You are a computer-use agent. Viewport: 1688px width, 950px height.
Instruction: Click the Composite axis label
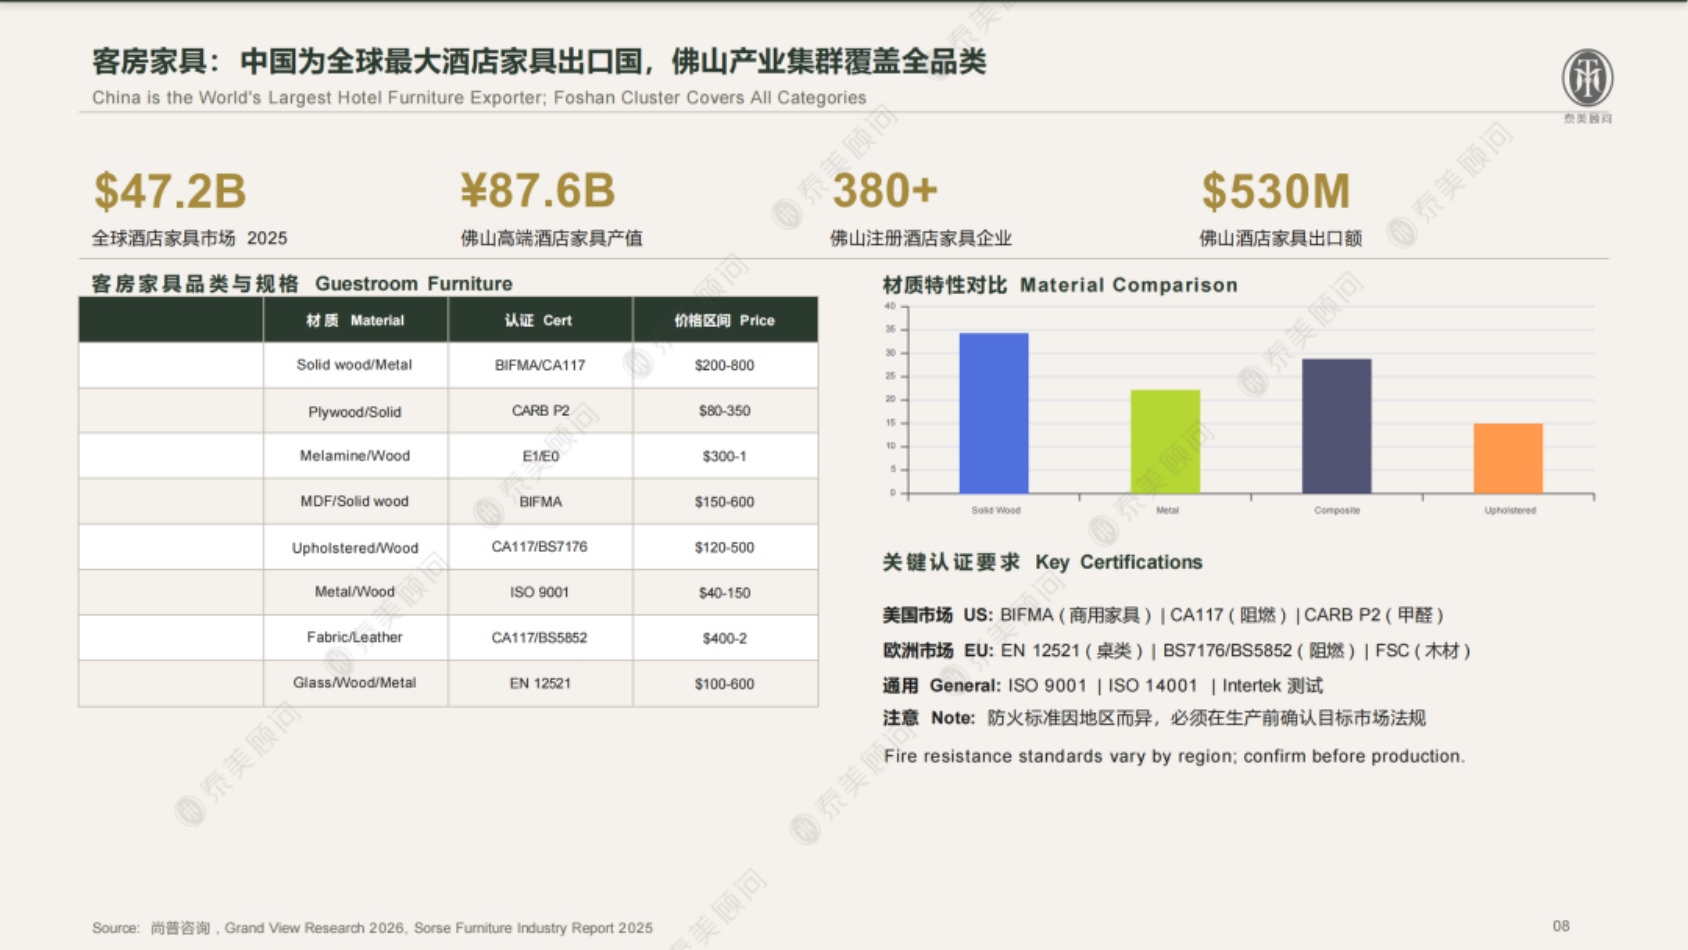pyautogui.click(x=1337, y=510)
